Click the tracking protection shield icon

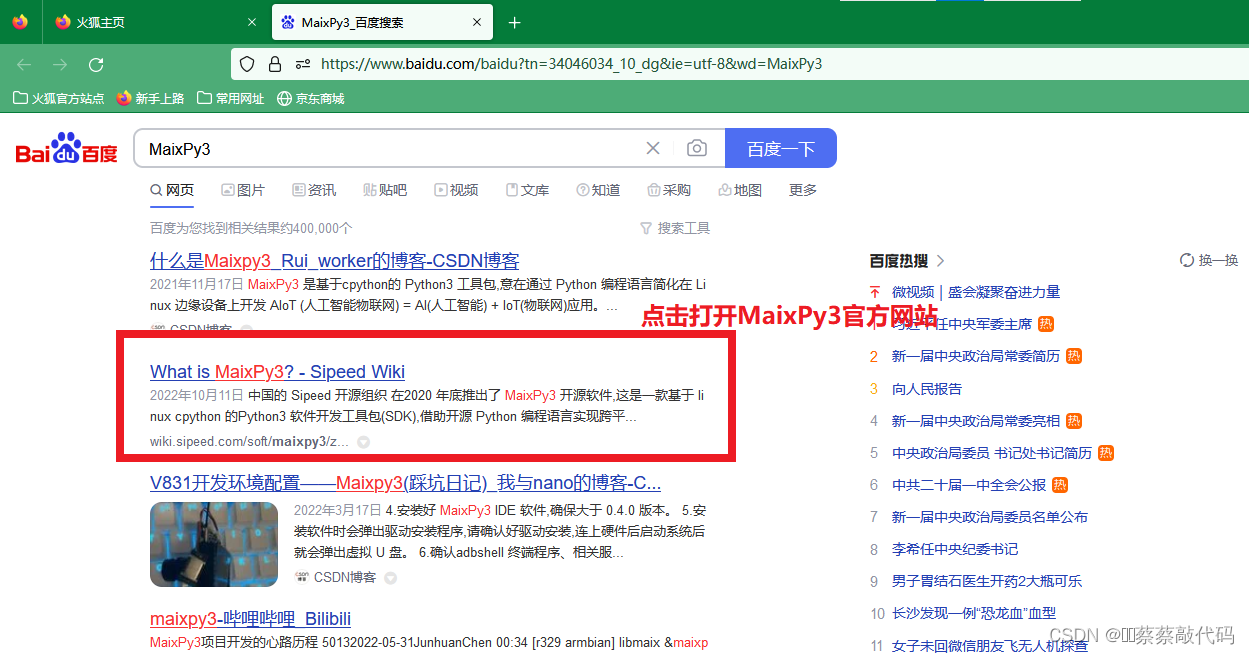pos(247,64)
